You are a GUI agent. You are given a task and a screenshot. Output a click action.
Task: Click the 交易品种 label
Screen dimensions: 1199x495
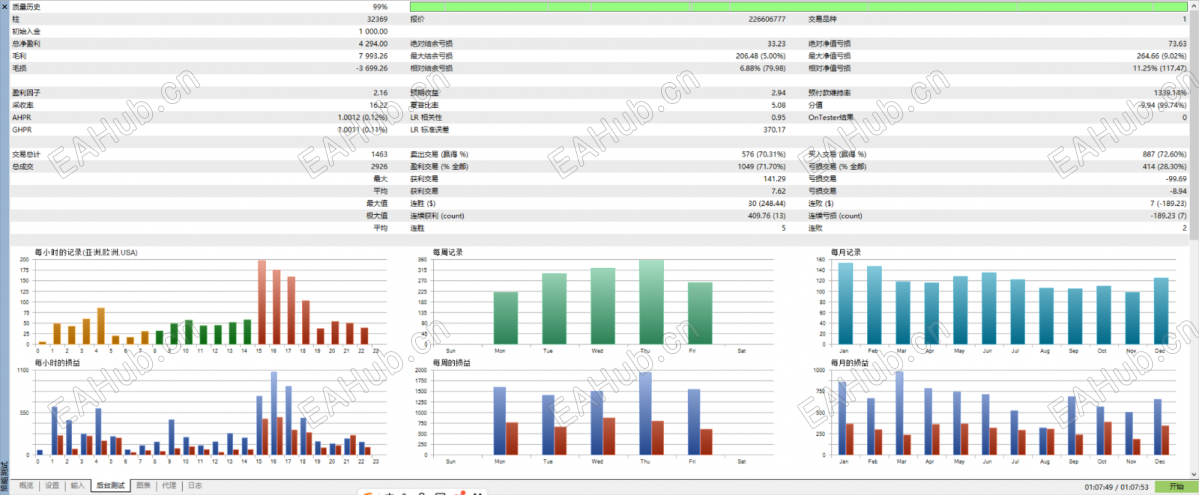824,18
